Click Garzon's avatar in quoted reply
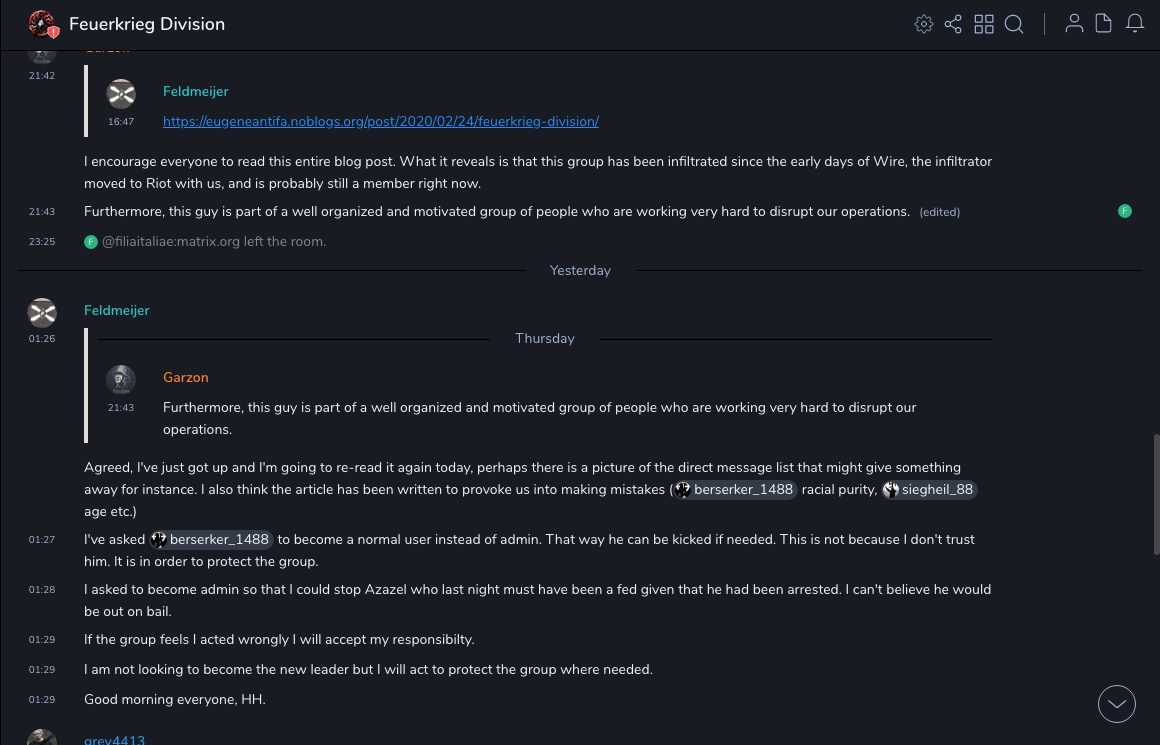The height and width of the screenshot is (745, 1160). pyautogui.click(x=121, y=380)
